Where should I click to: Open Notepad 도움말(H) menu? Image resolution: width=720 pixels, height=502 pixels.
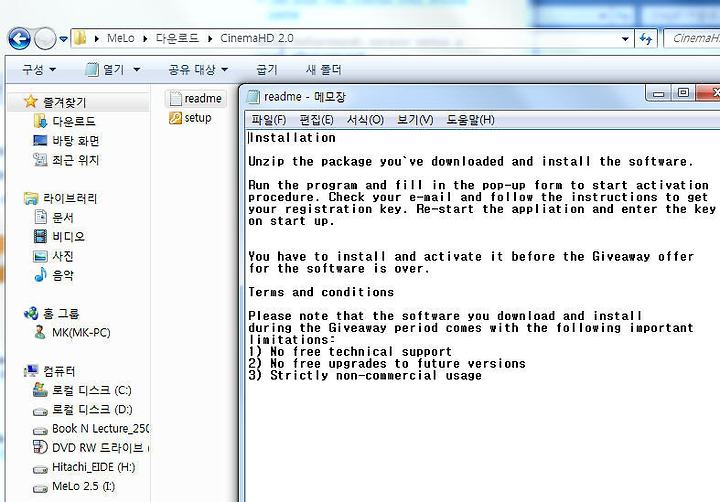tap(470, 120)
